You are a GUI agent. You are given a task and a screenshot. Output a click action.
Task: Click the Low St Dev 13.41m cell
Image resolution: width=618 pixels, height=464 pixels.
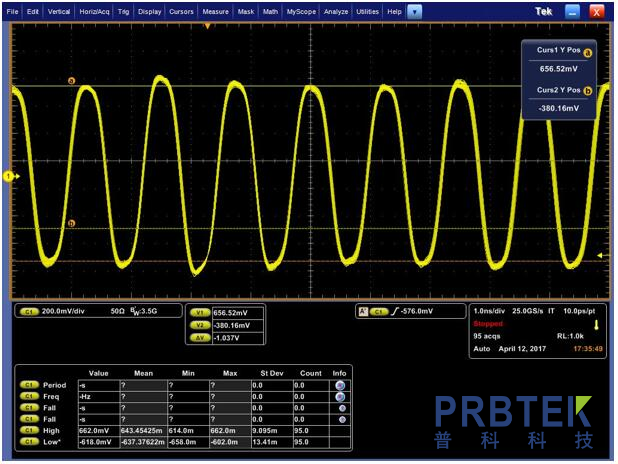pyautogui.click(x=272, y=442)
